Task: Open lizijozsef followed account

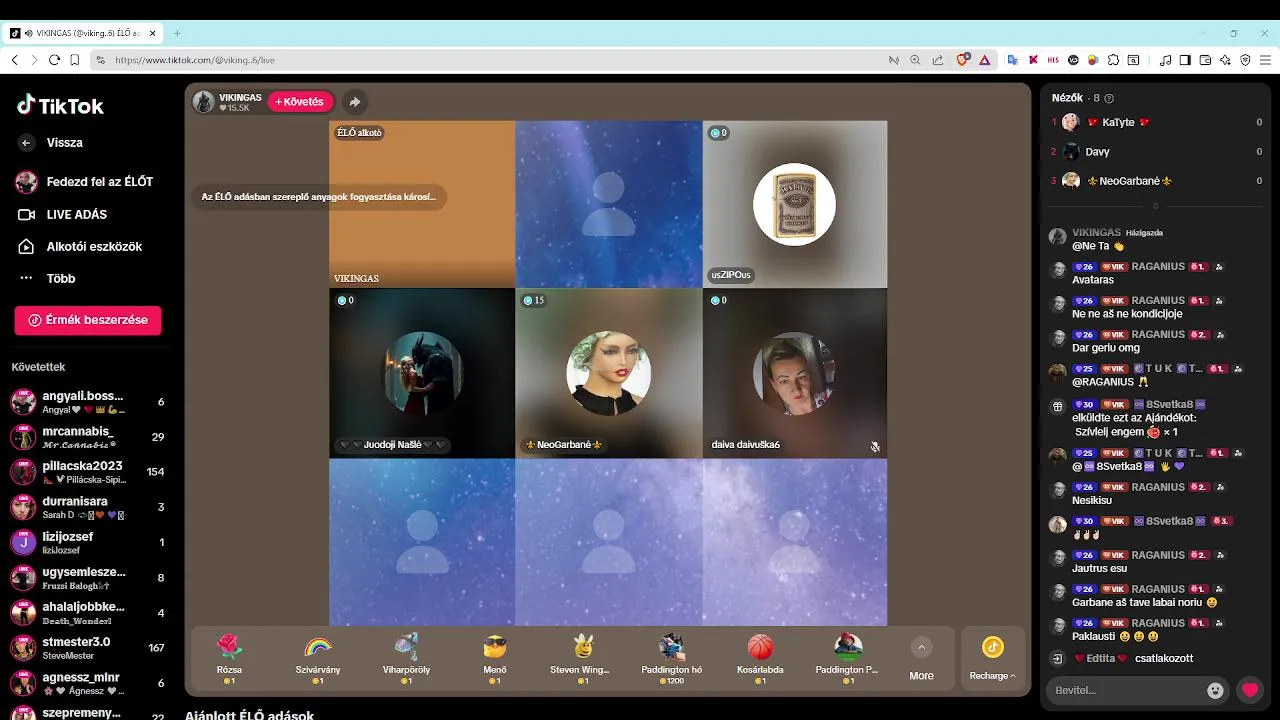Action: (x=88, y=542)
